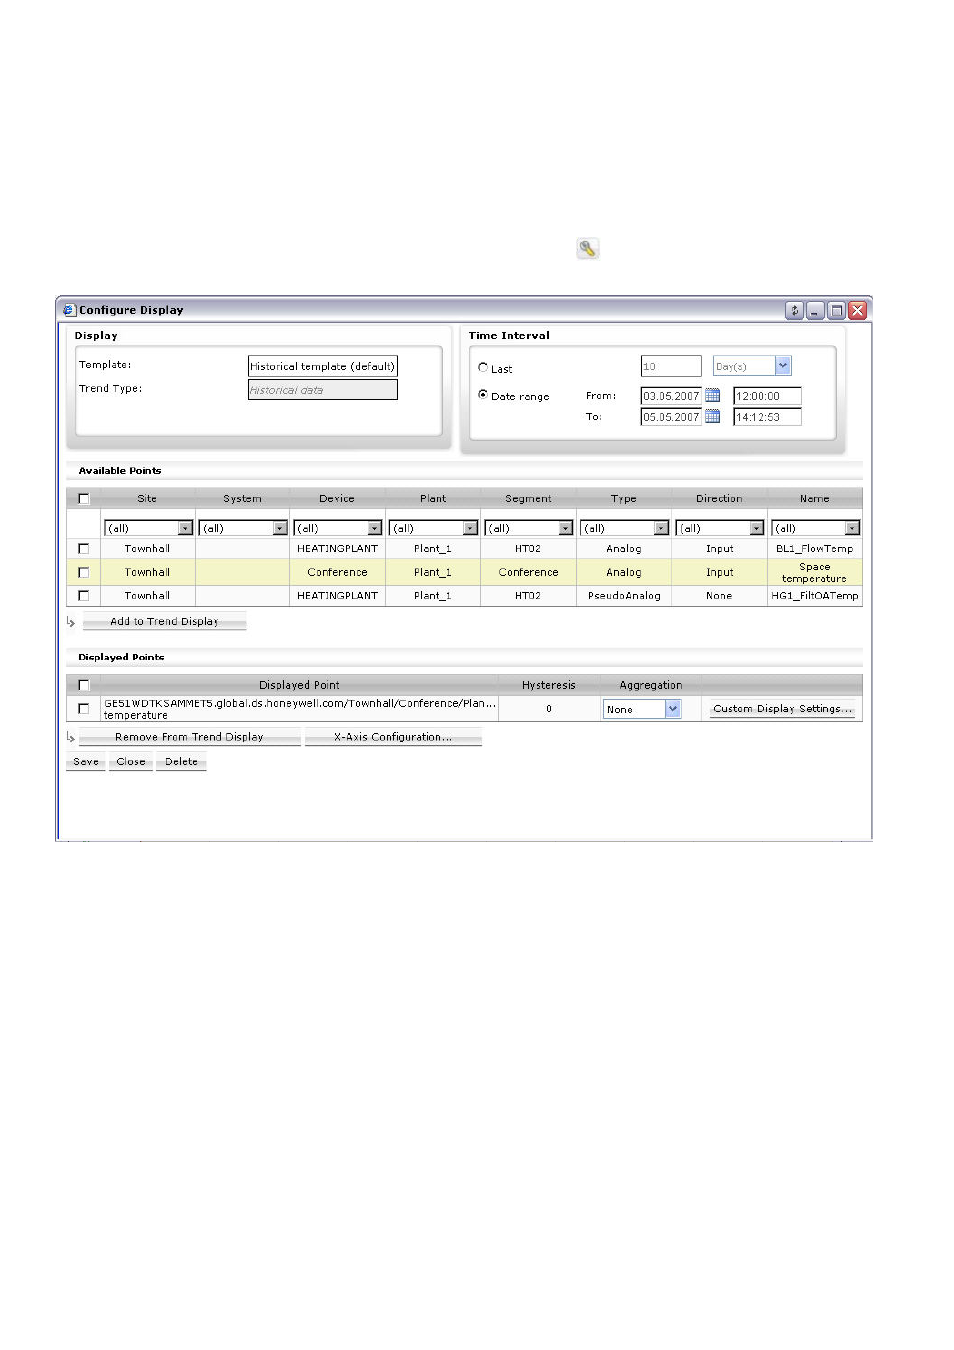The width and height of the screenshot is (954, 1350).
Task: Open the System filter dropdown
Action: pos(243,528)
